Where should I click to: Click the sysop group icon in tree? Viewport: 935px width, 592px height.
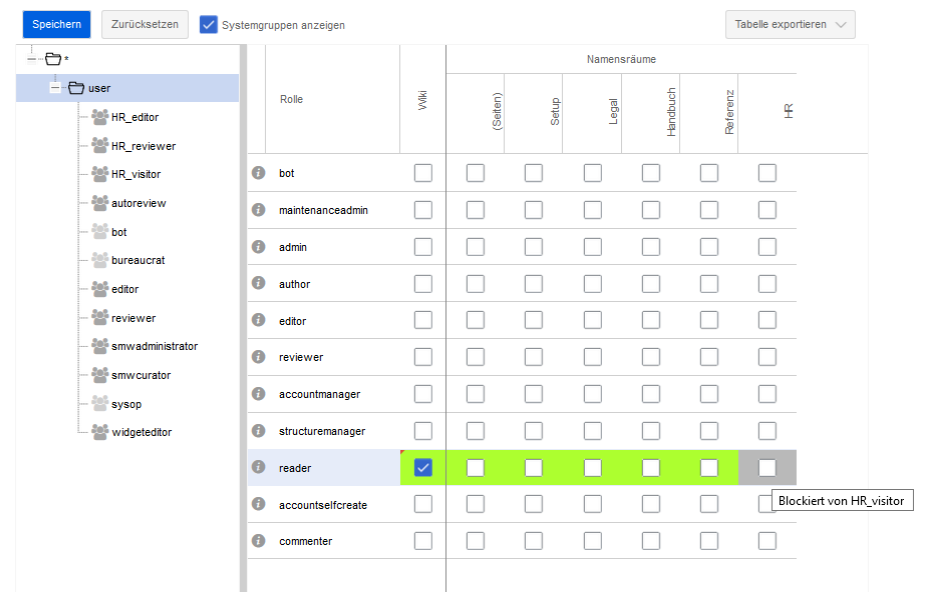pos(100,403)
